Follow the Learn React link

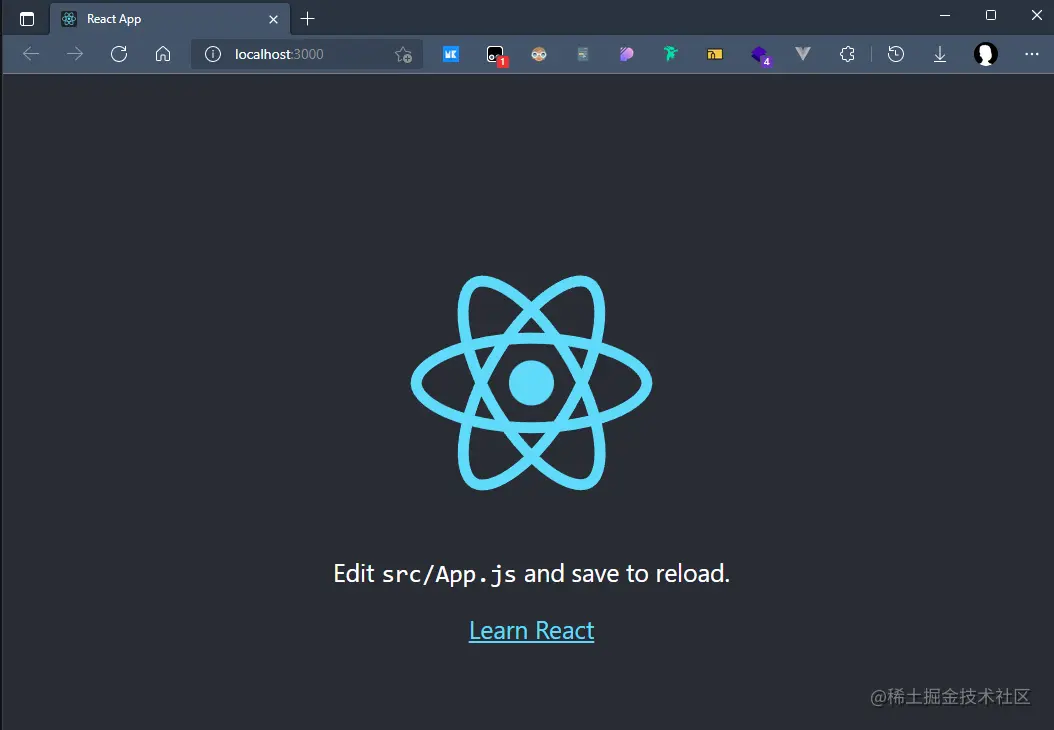click(x=531, y=631)
